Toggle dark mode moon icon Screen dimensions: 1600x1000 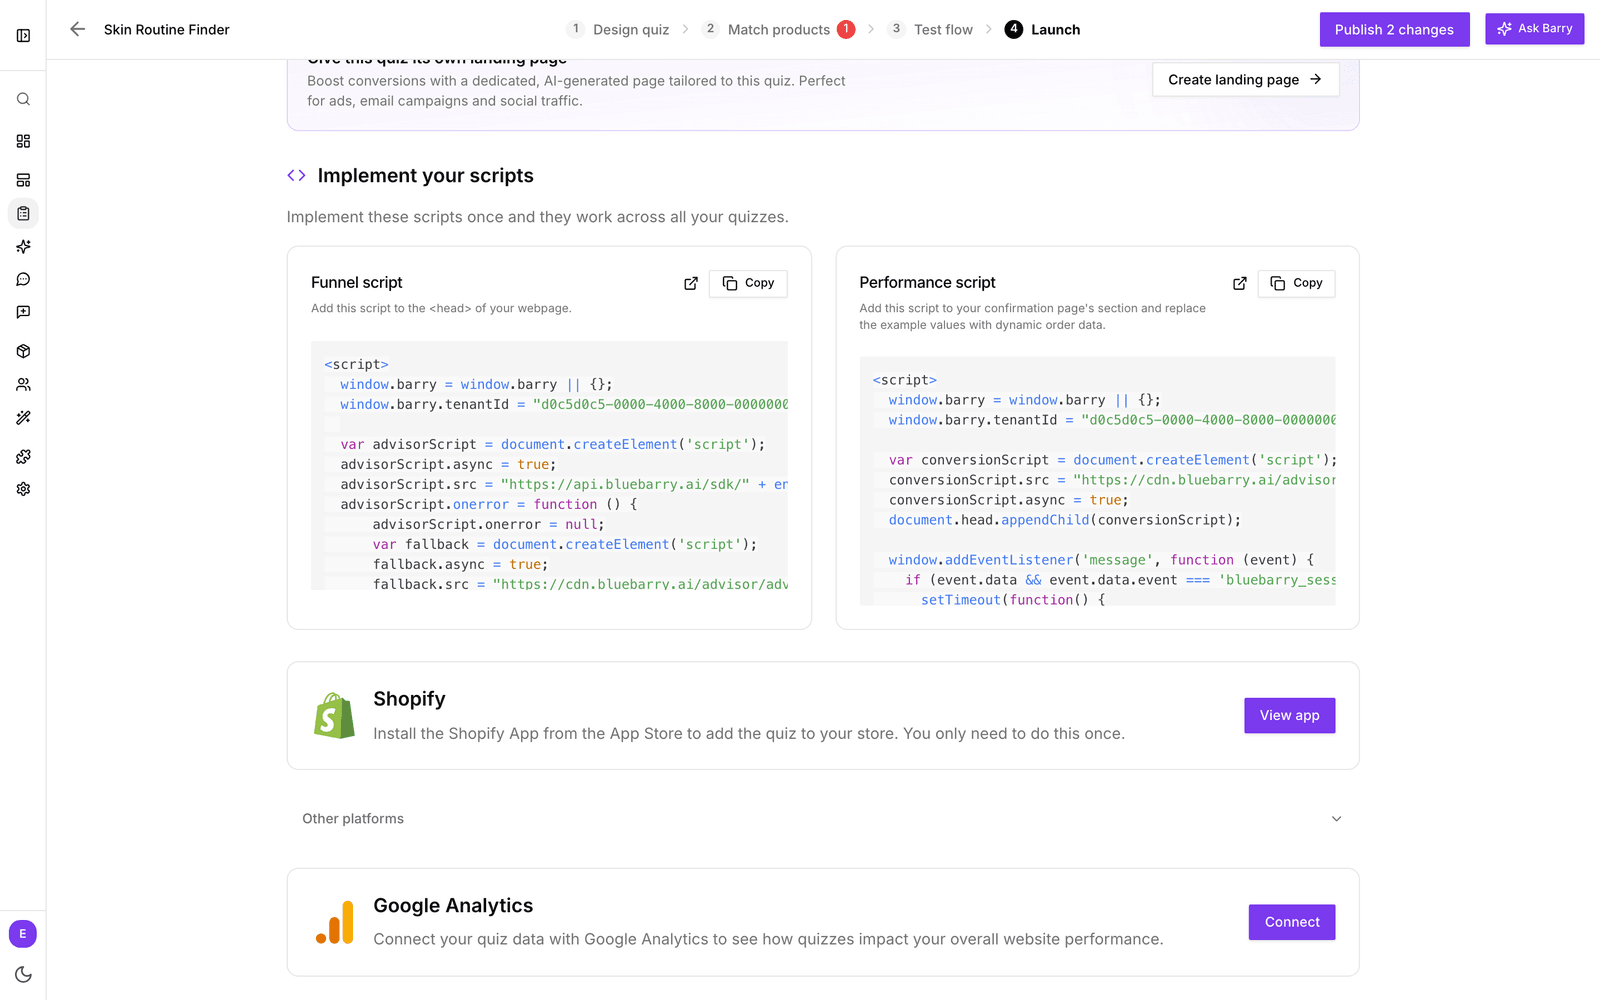23,974
